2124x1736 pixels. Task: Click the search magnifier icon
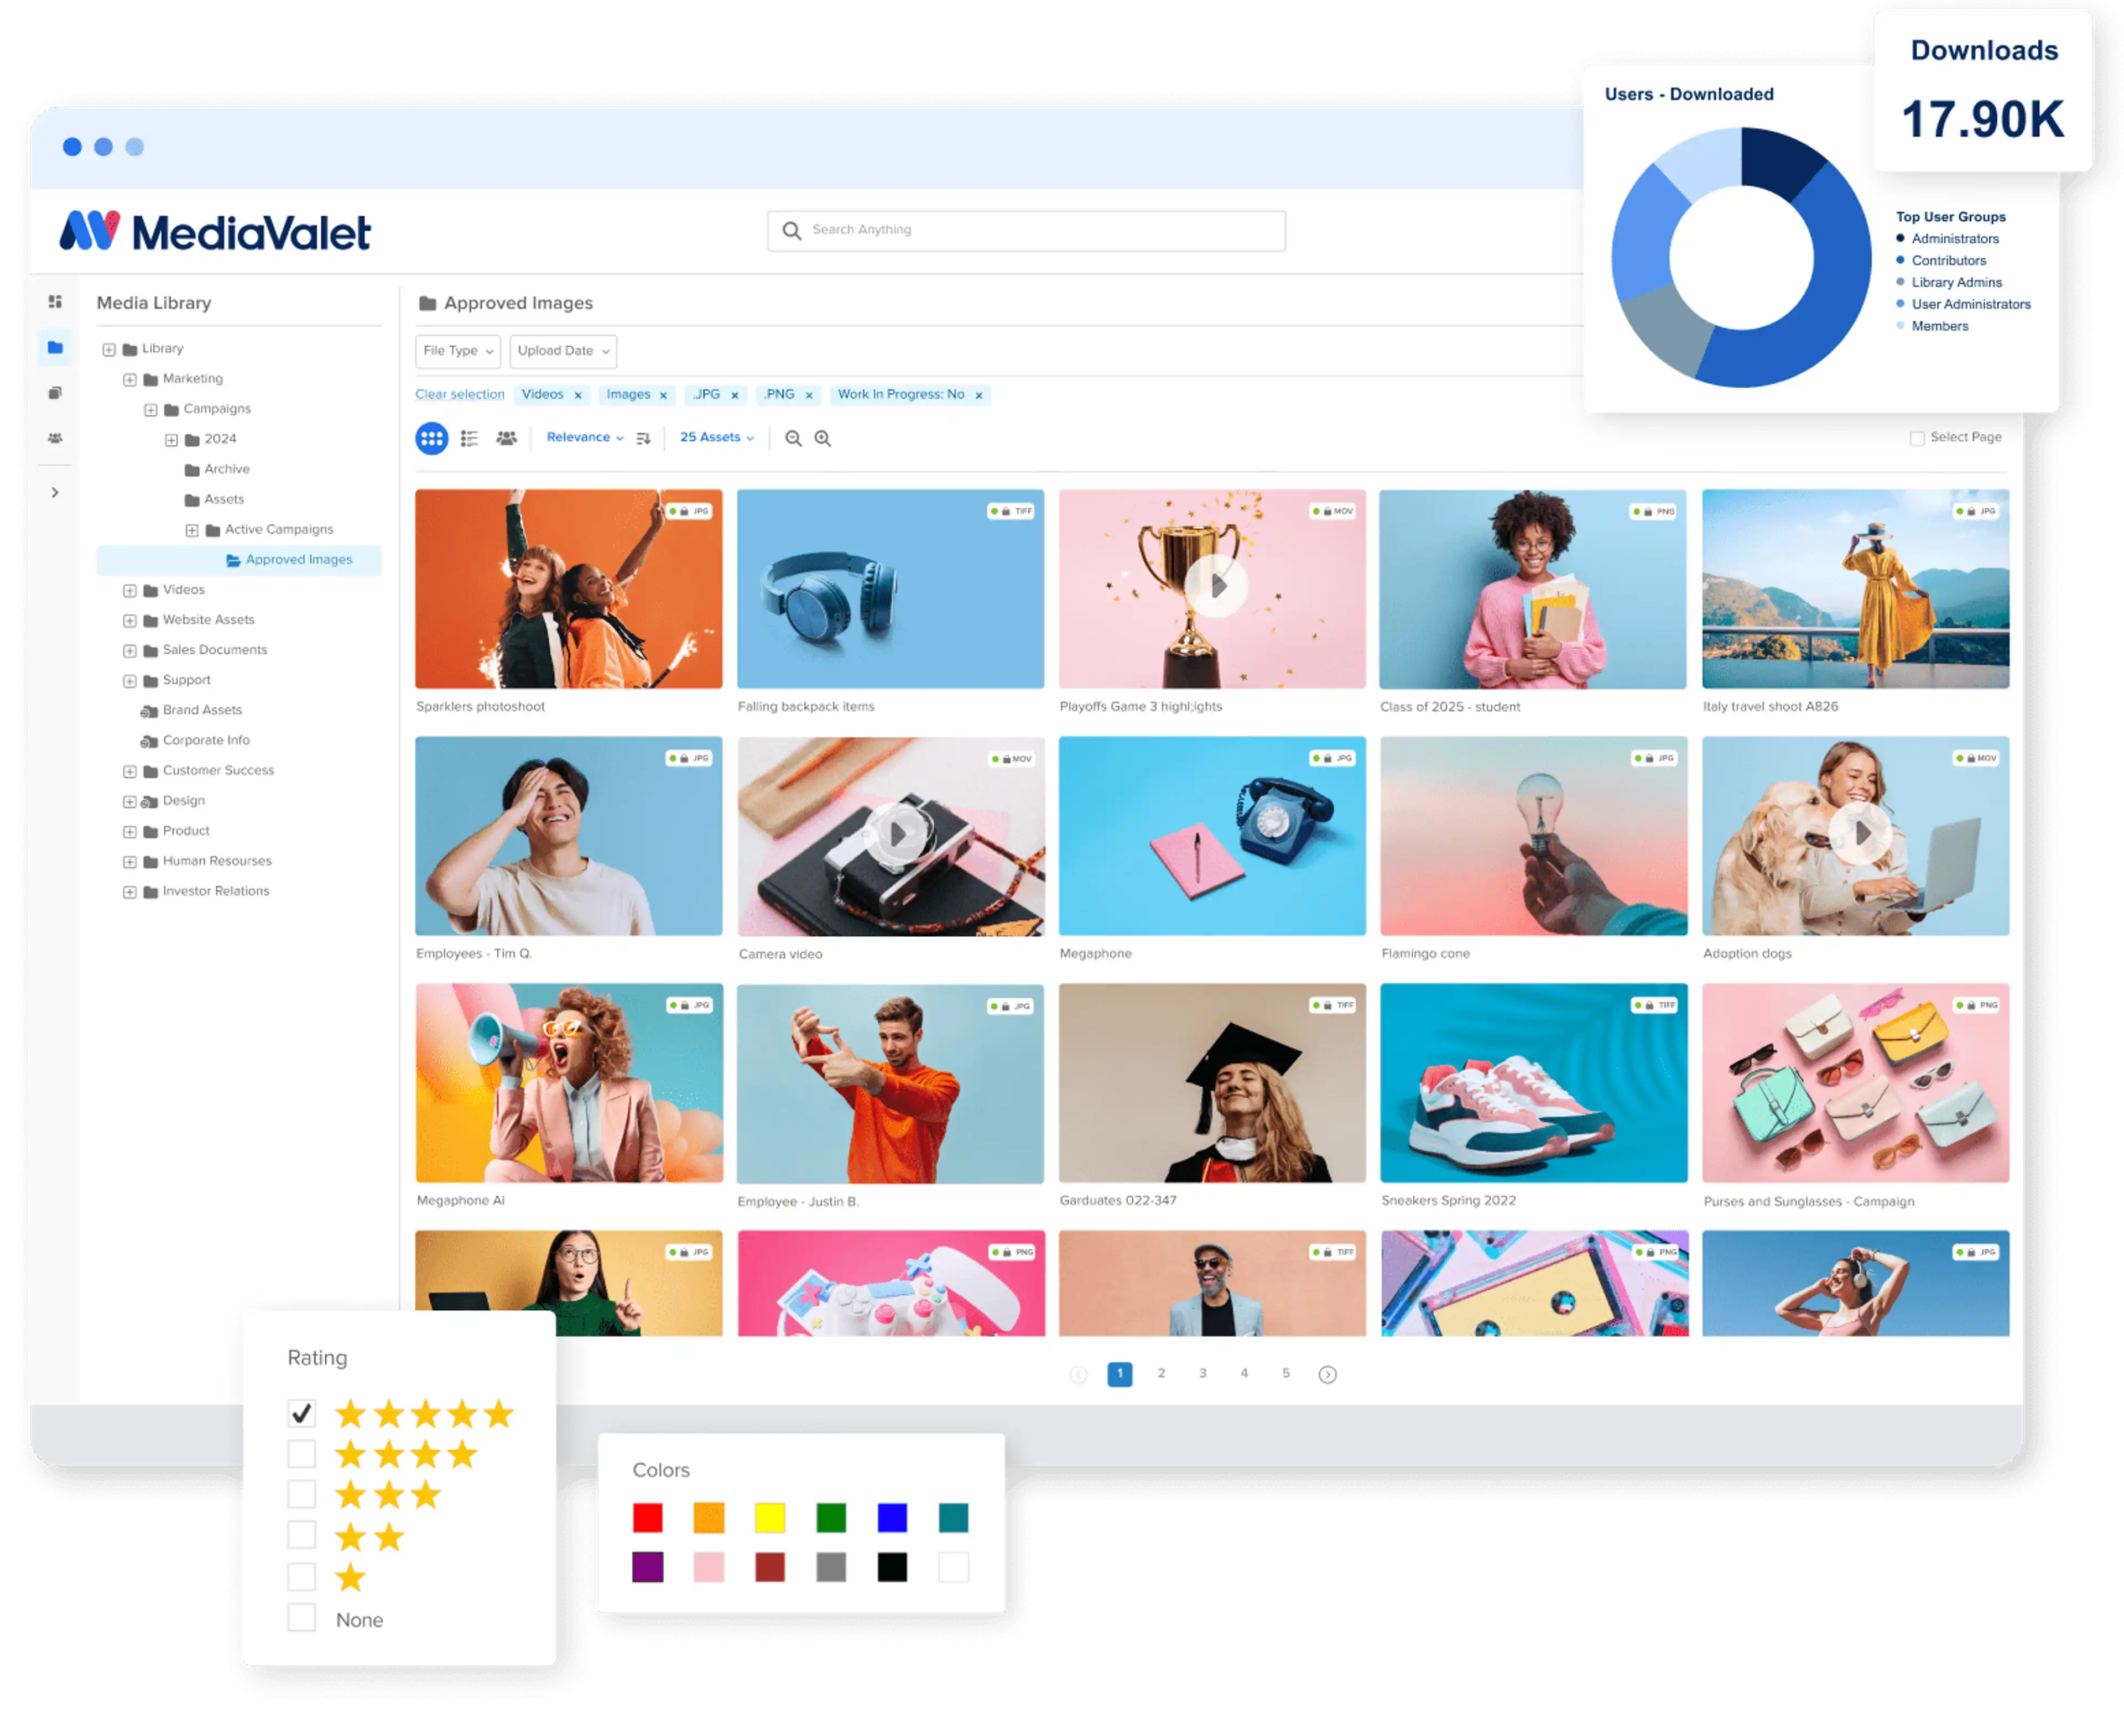(791, 231)
